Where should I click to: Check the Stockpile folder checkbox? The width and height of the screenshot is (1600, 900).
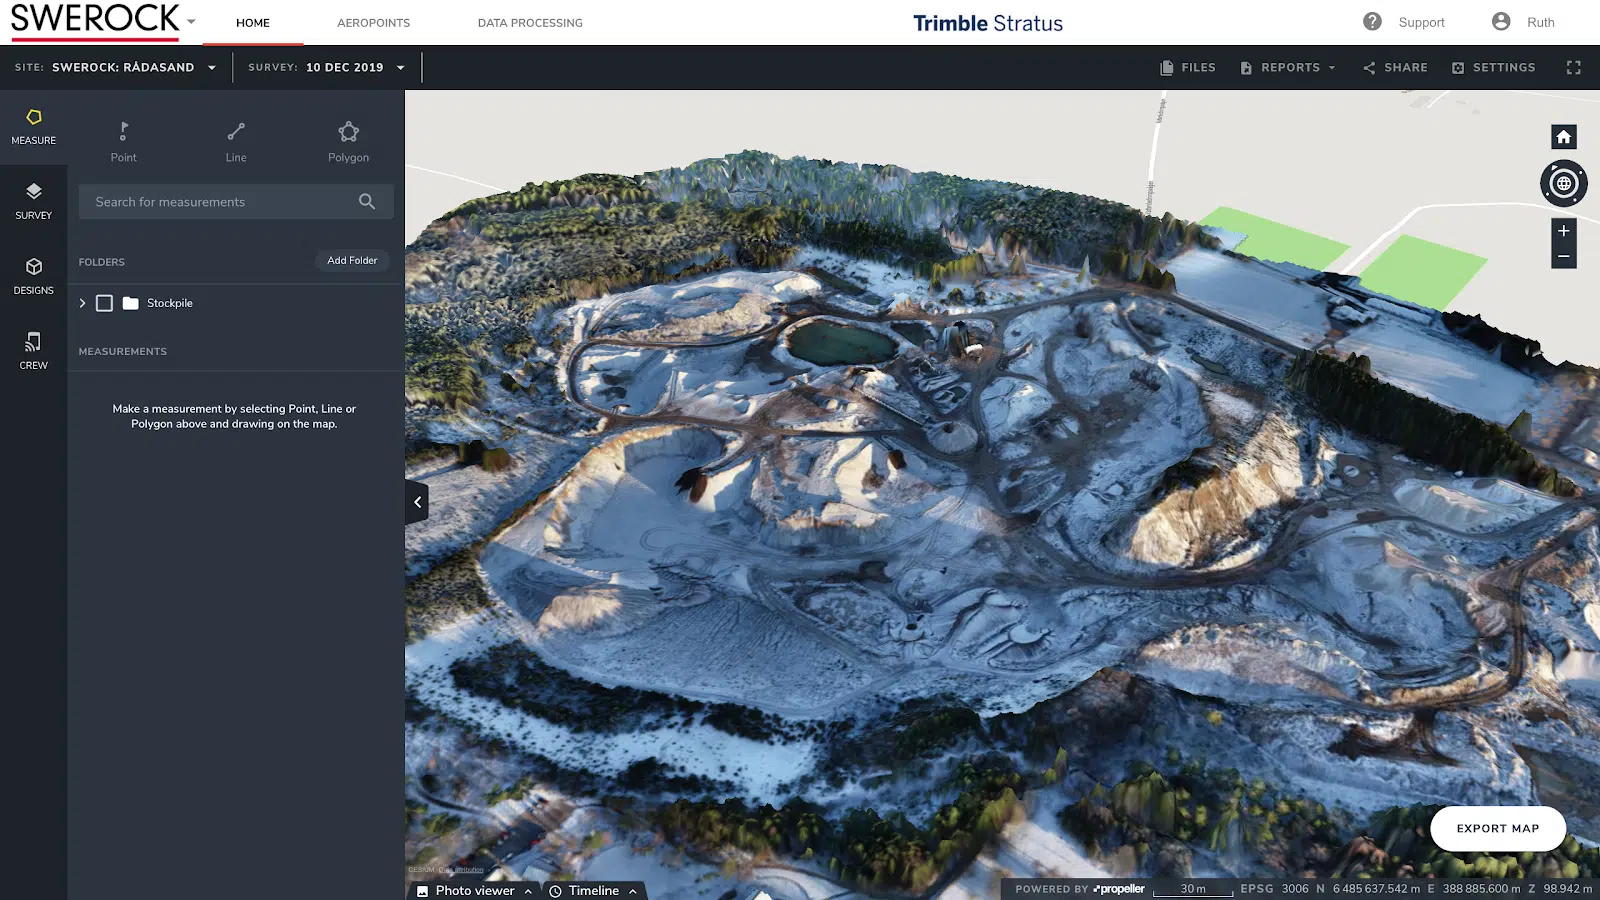104,303
